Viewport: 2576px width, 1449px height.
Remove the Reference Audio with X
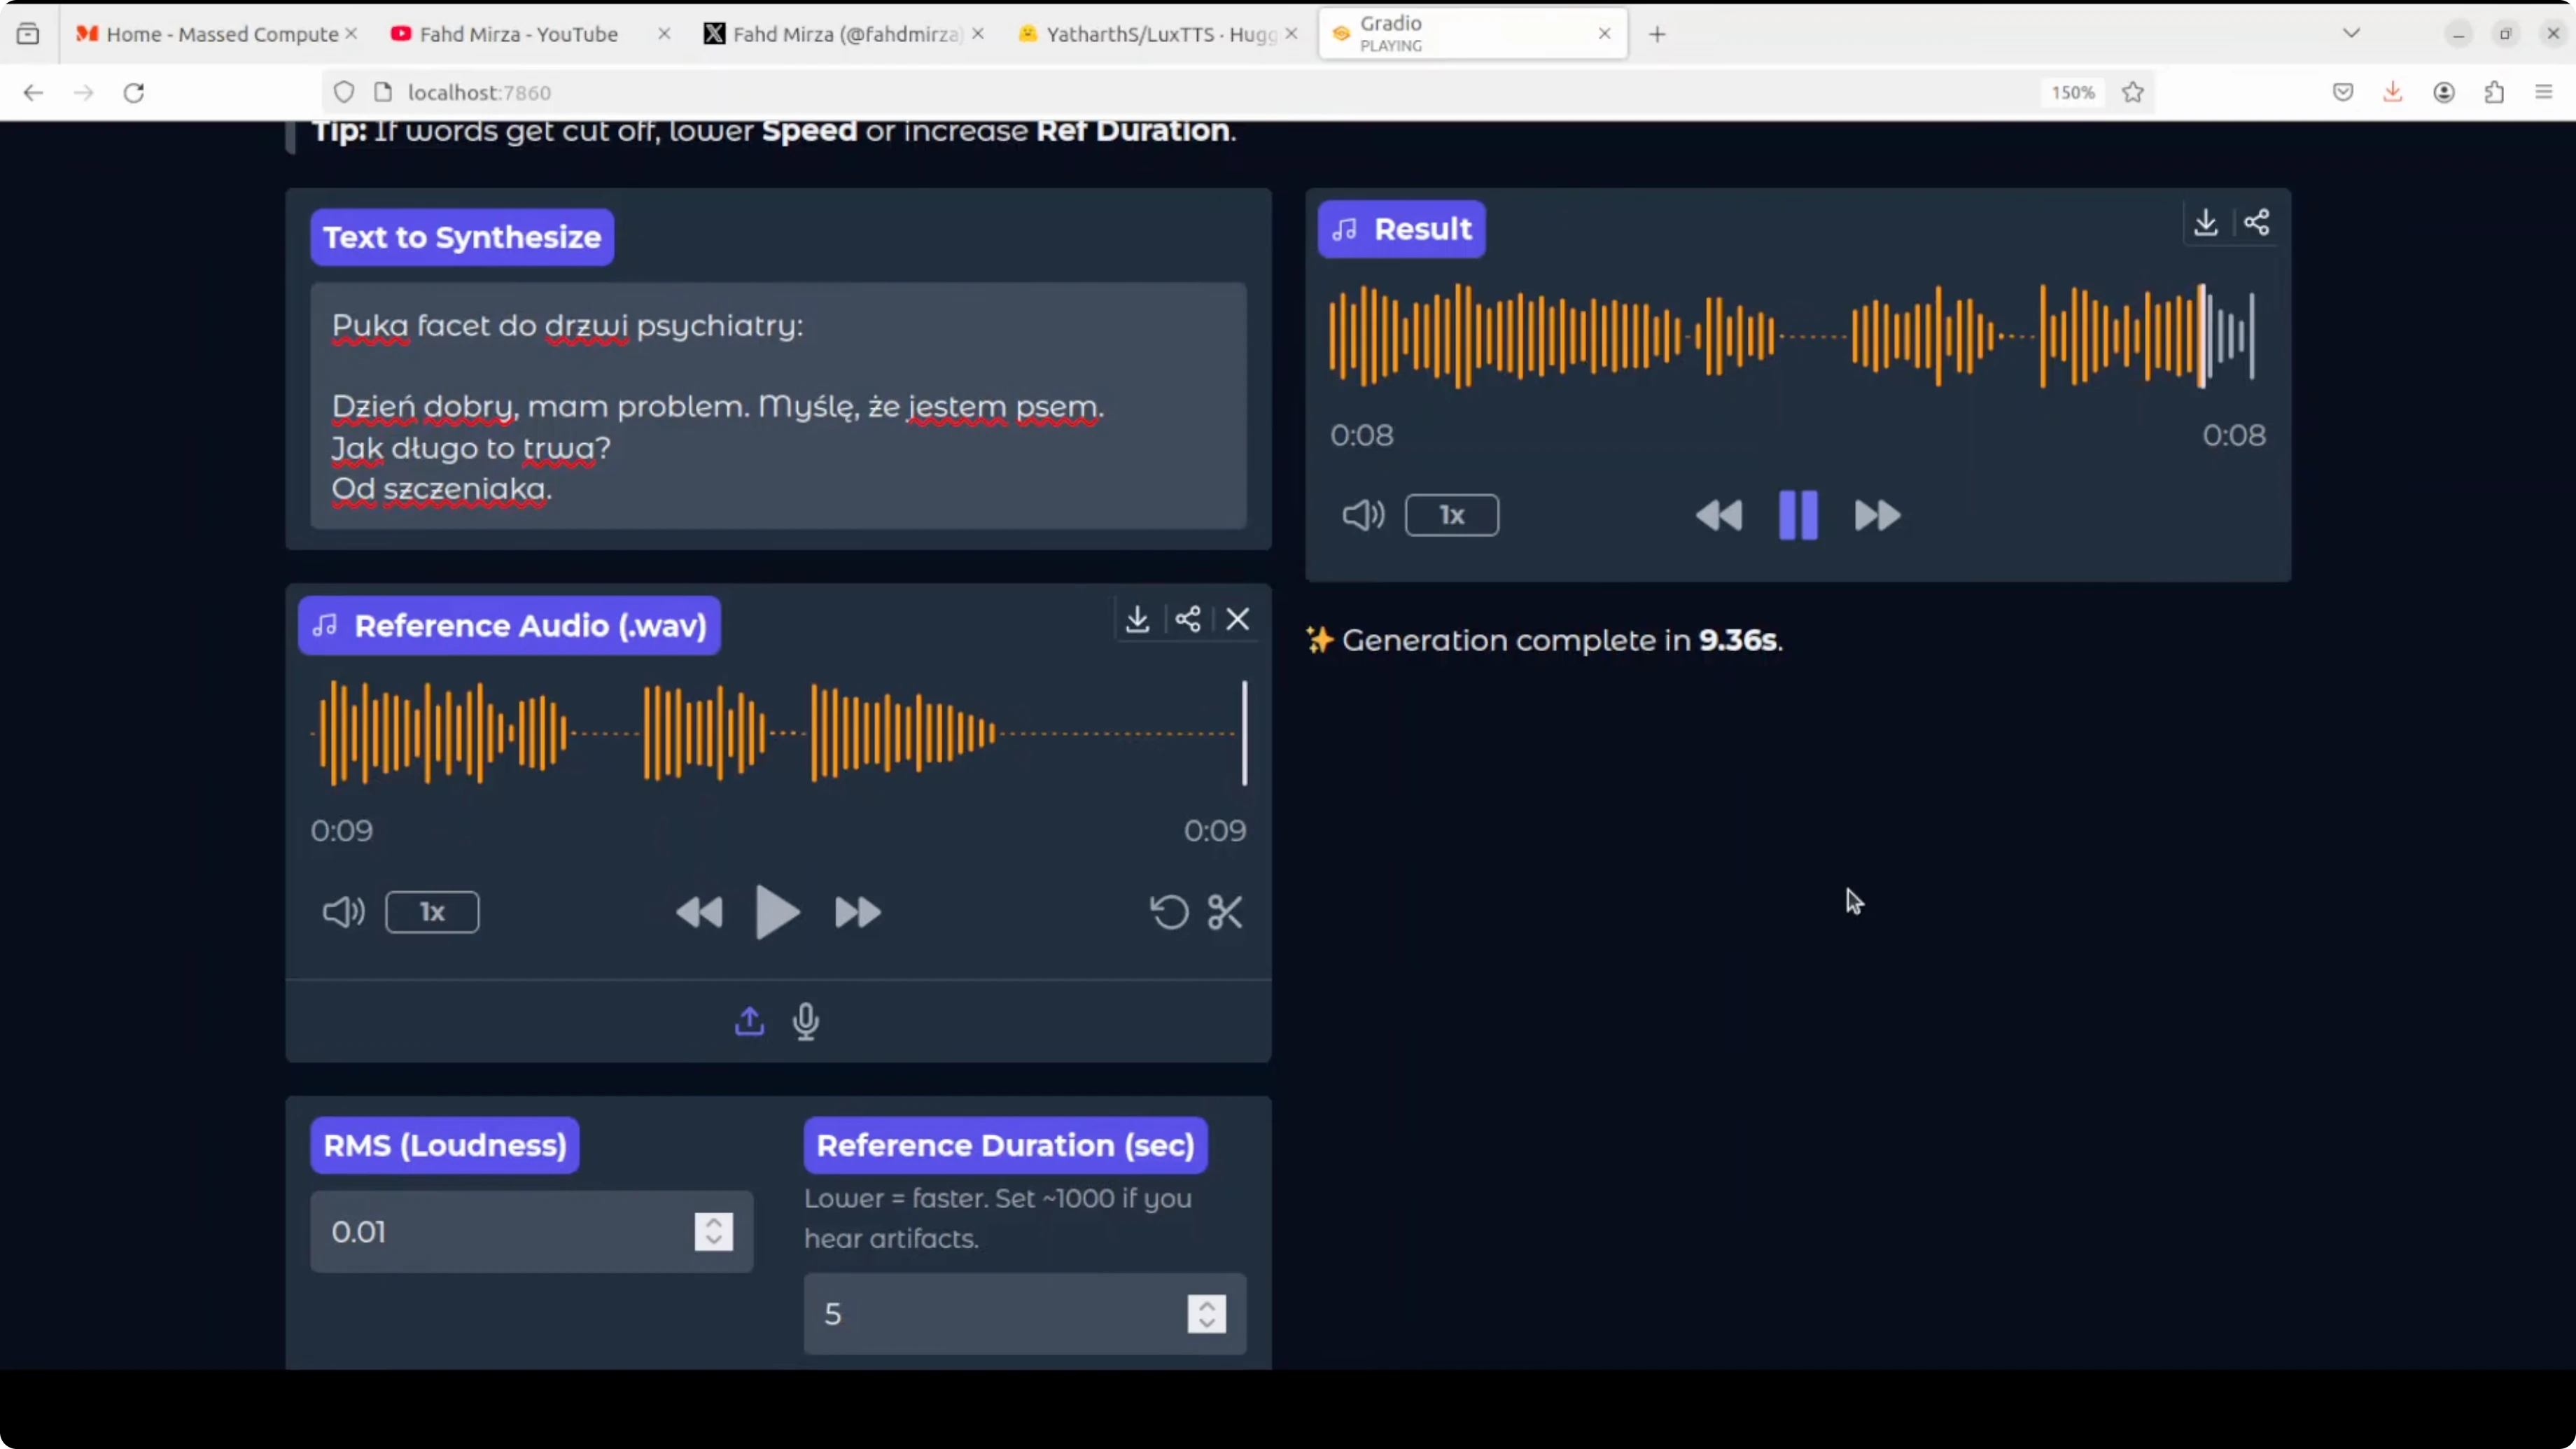1238,619
